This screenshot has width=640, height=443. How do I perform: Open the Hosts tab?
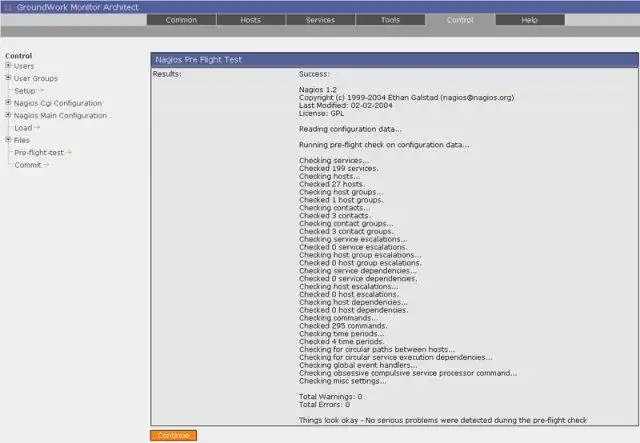pyautogui.click(x=251, y=20)
